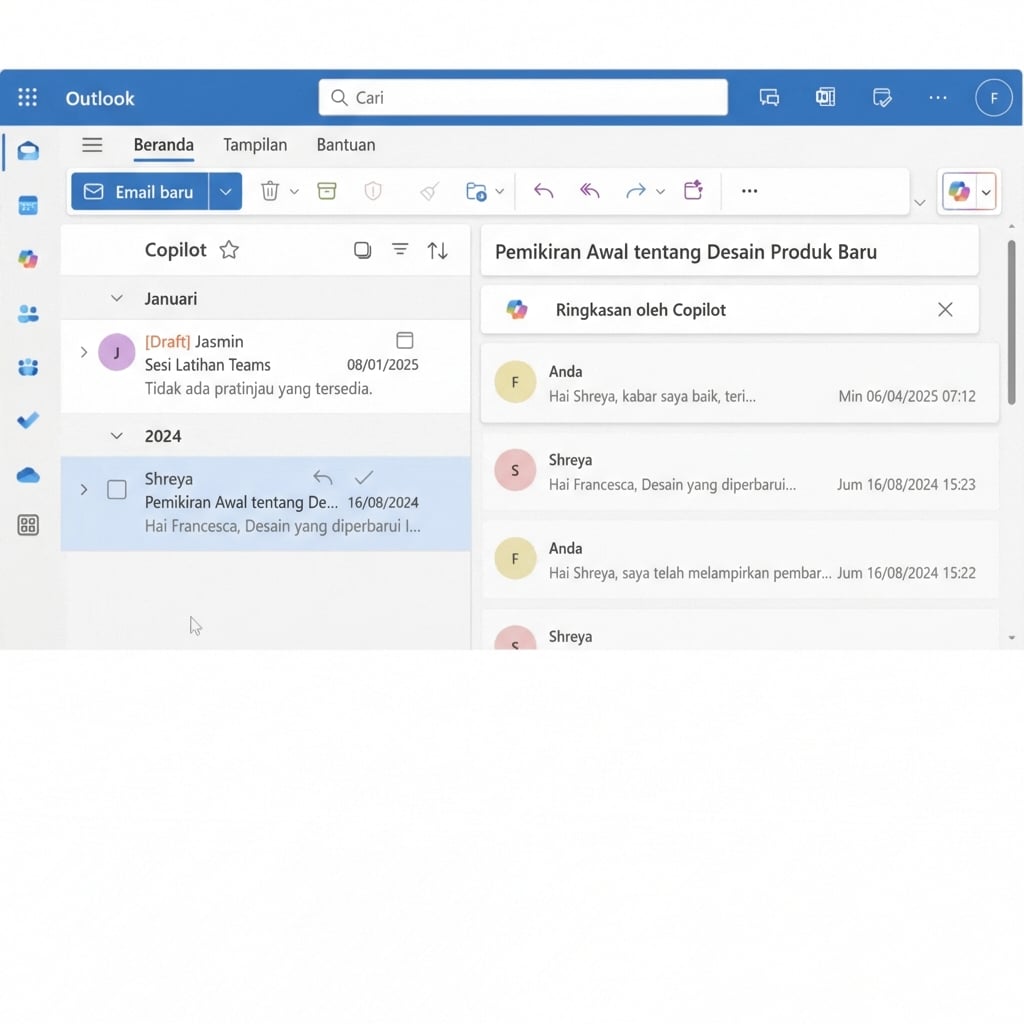Switch to the Tampilan tab
The image size is (1024, 1024).
click(x=254, y=145)
